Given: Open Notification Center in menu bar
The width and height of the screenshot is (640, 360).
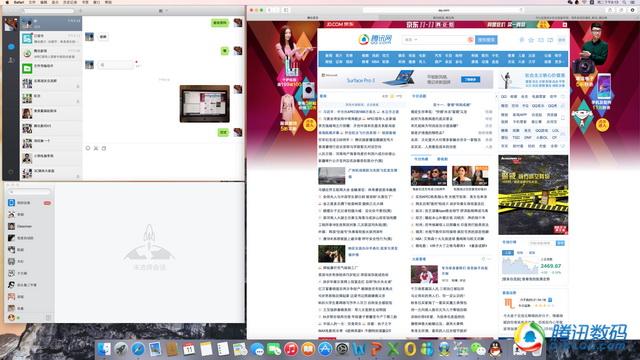Looking at the screenshot, I should click(x=633, y=2).
